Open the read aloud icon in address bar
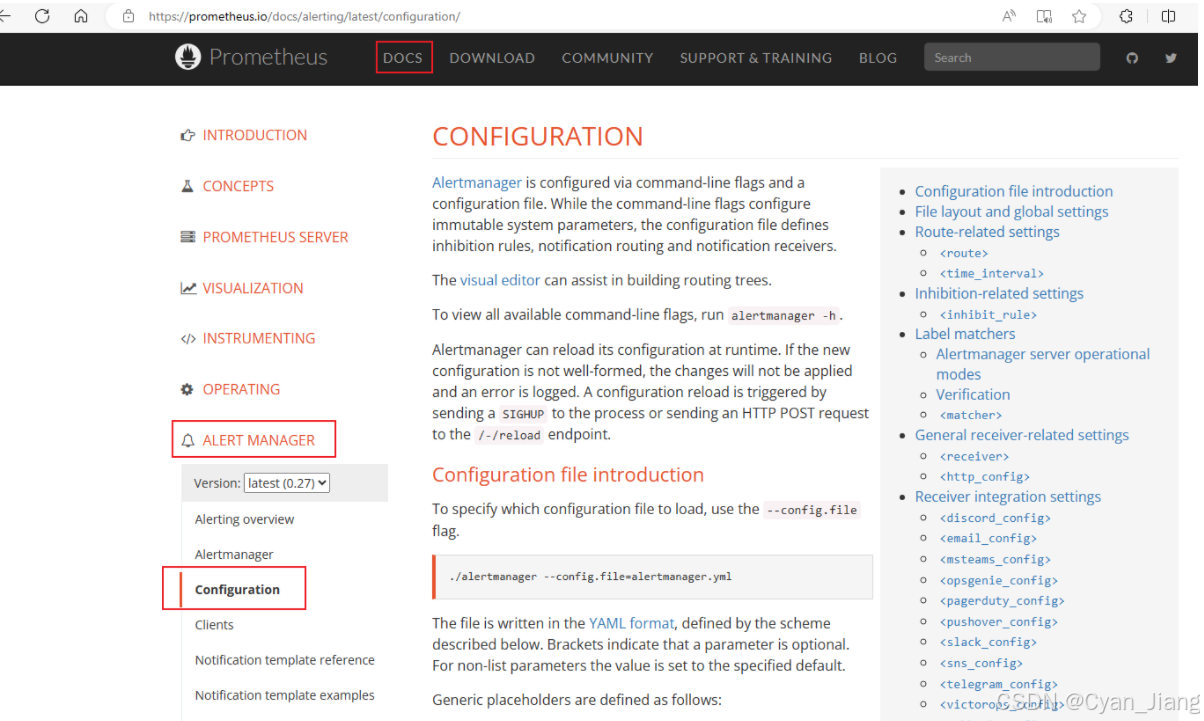 coord(1010,16)
